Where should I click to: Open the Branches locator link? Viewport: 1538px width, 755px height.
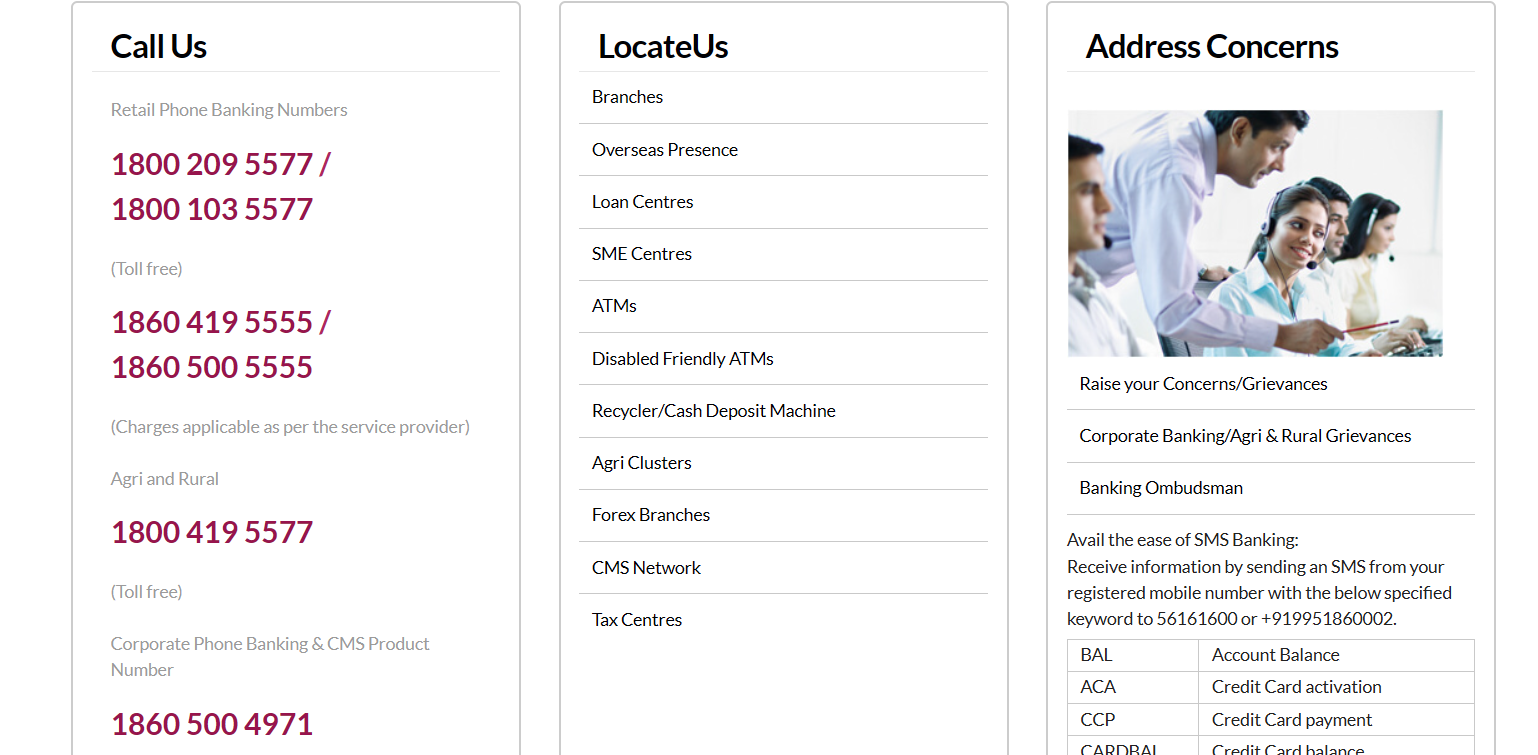[x=627, y=97]
